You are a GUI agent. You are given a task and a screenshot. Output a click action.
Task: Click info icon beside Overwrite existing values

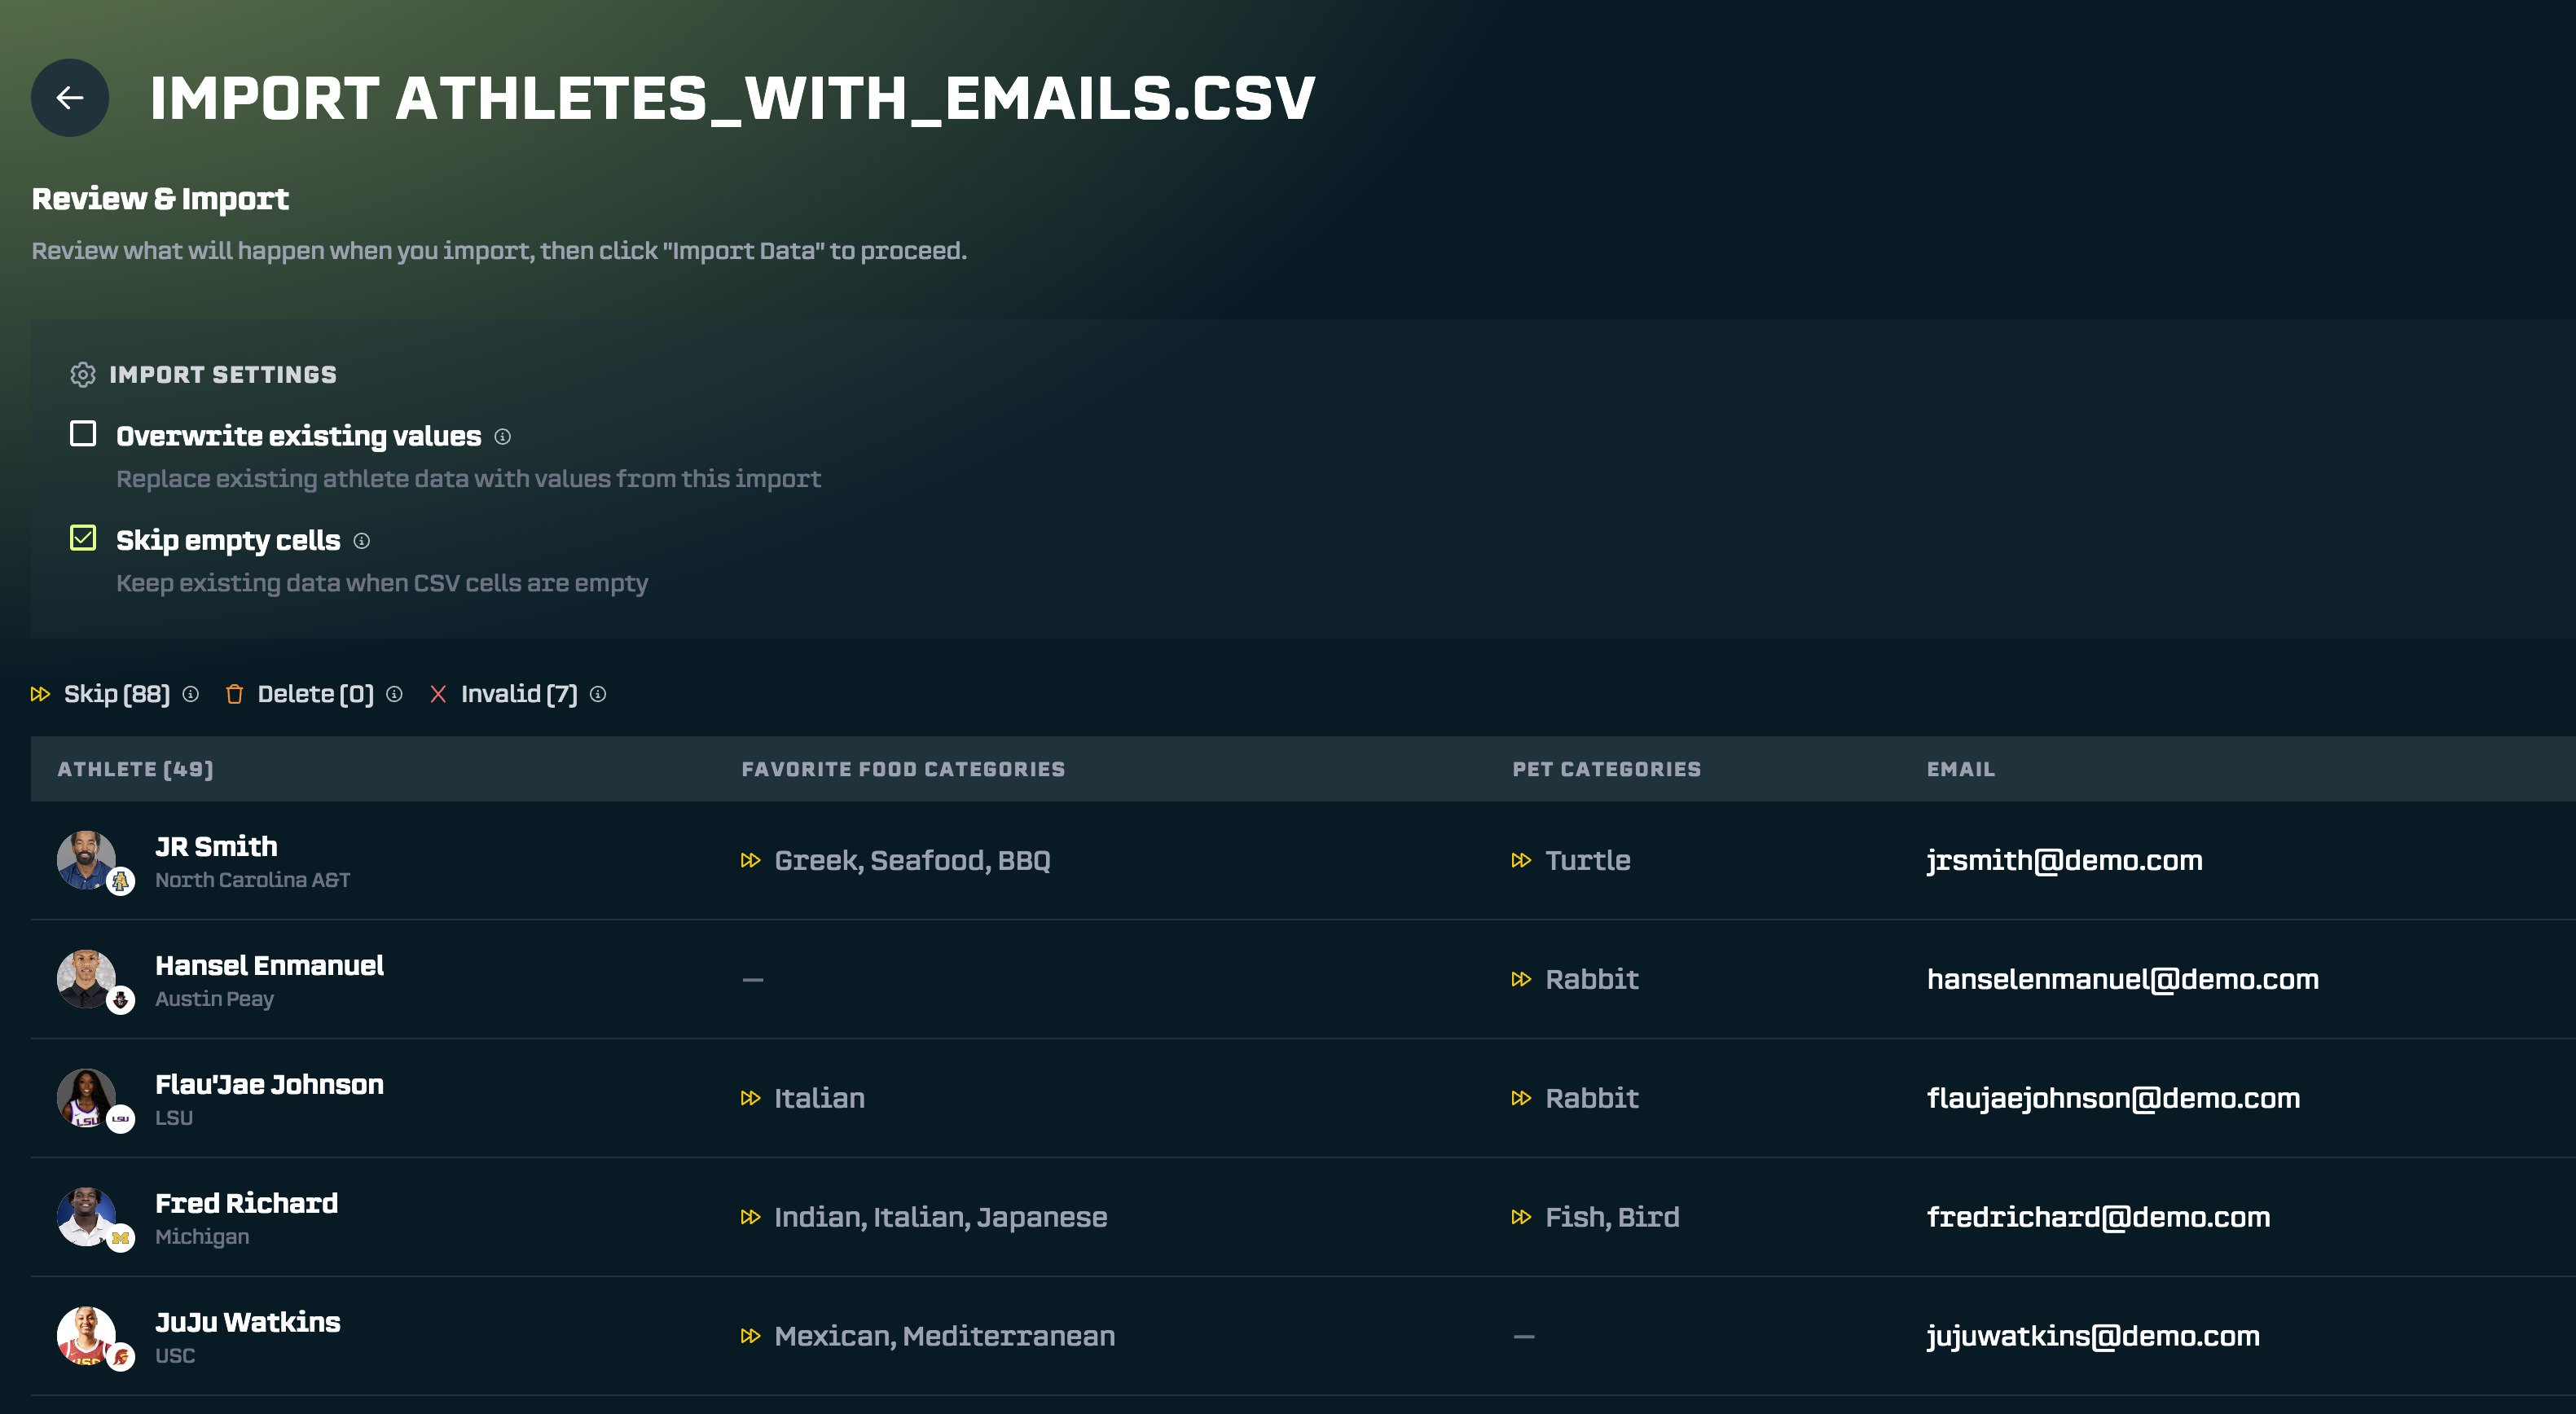(502, 437)
